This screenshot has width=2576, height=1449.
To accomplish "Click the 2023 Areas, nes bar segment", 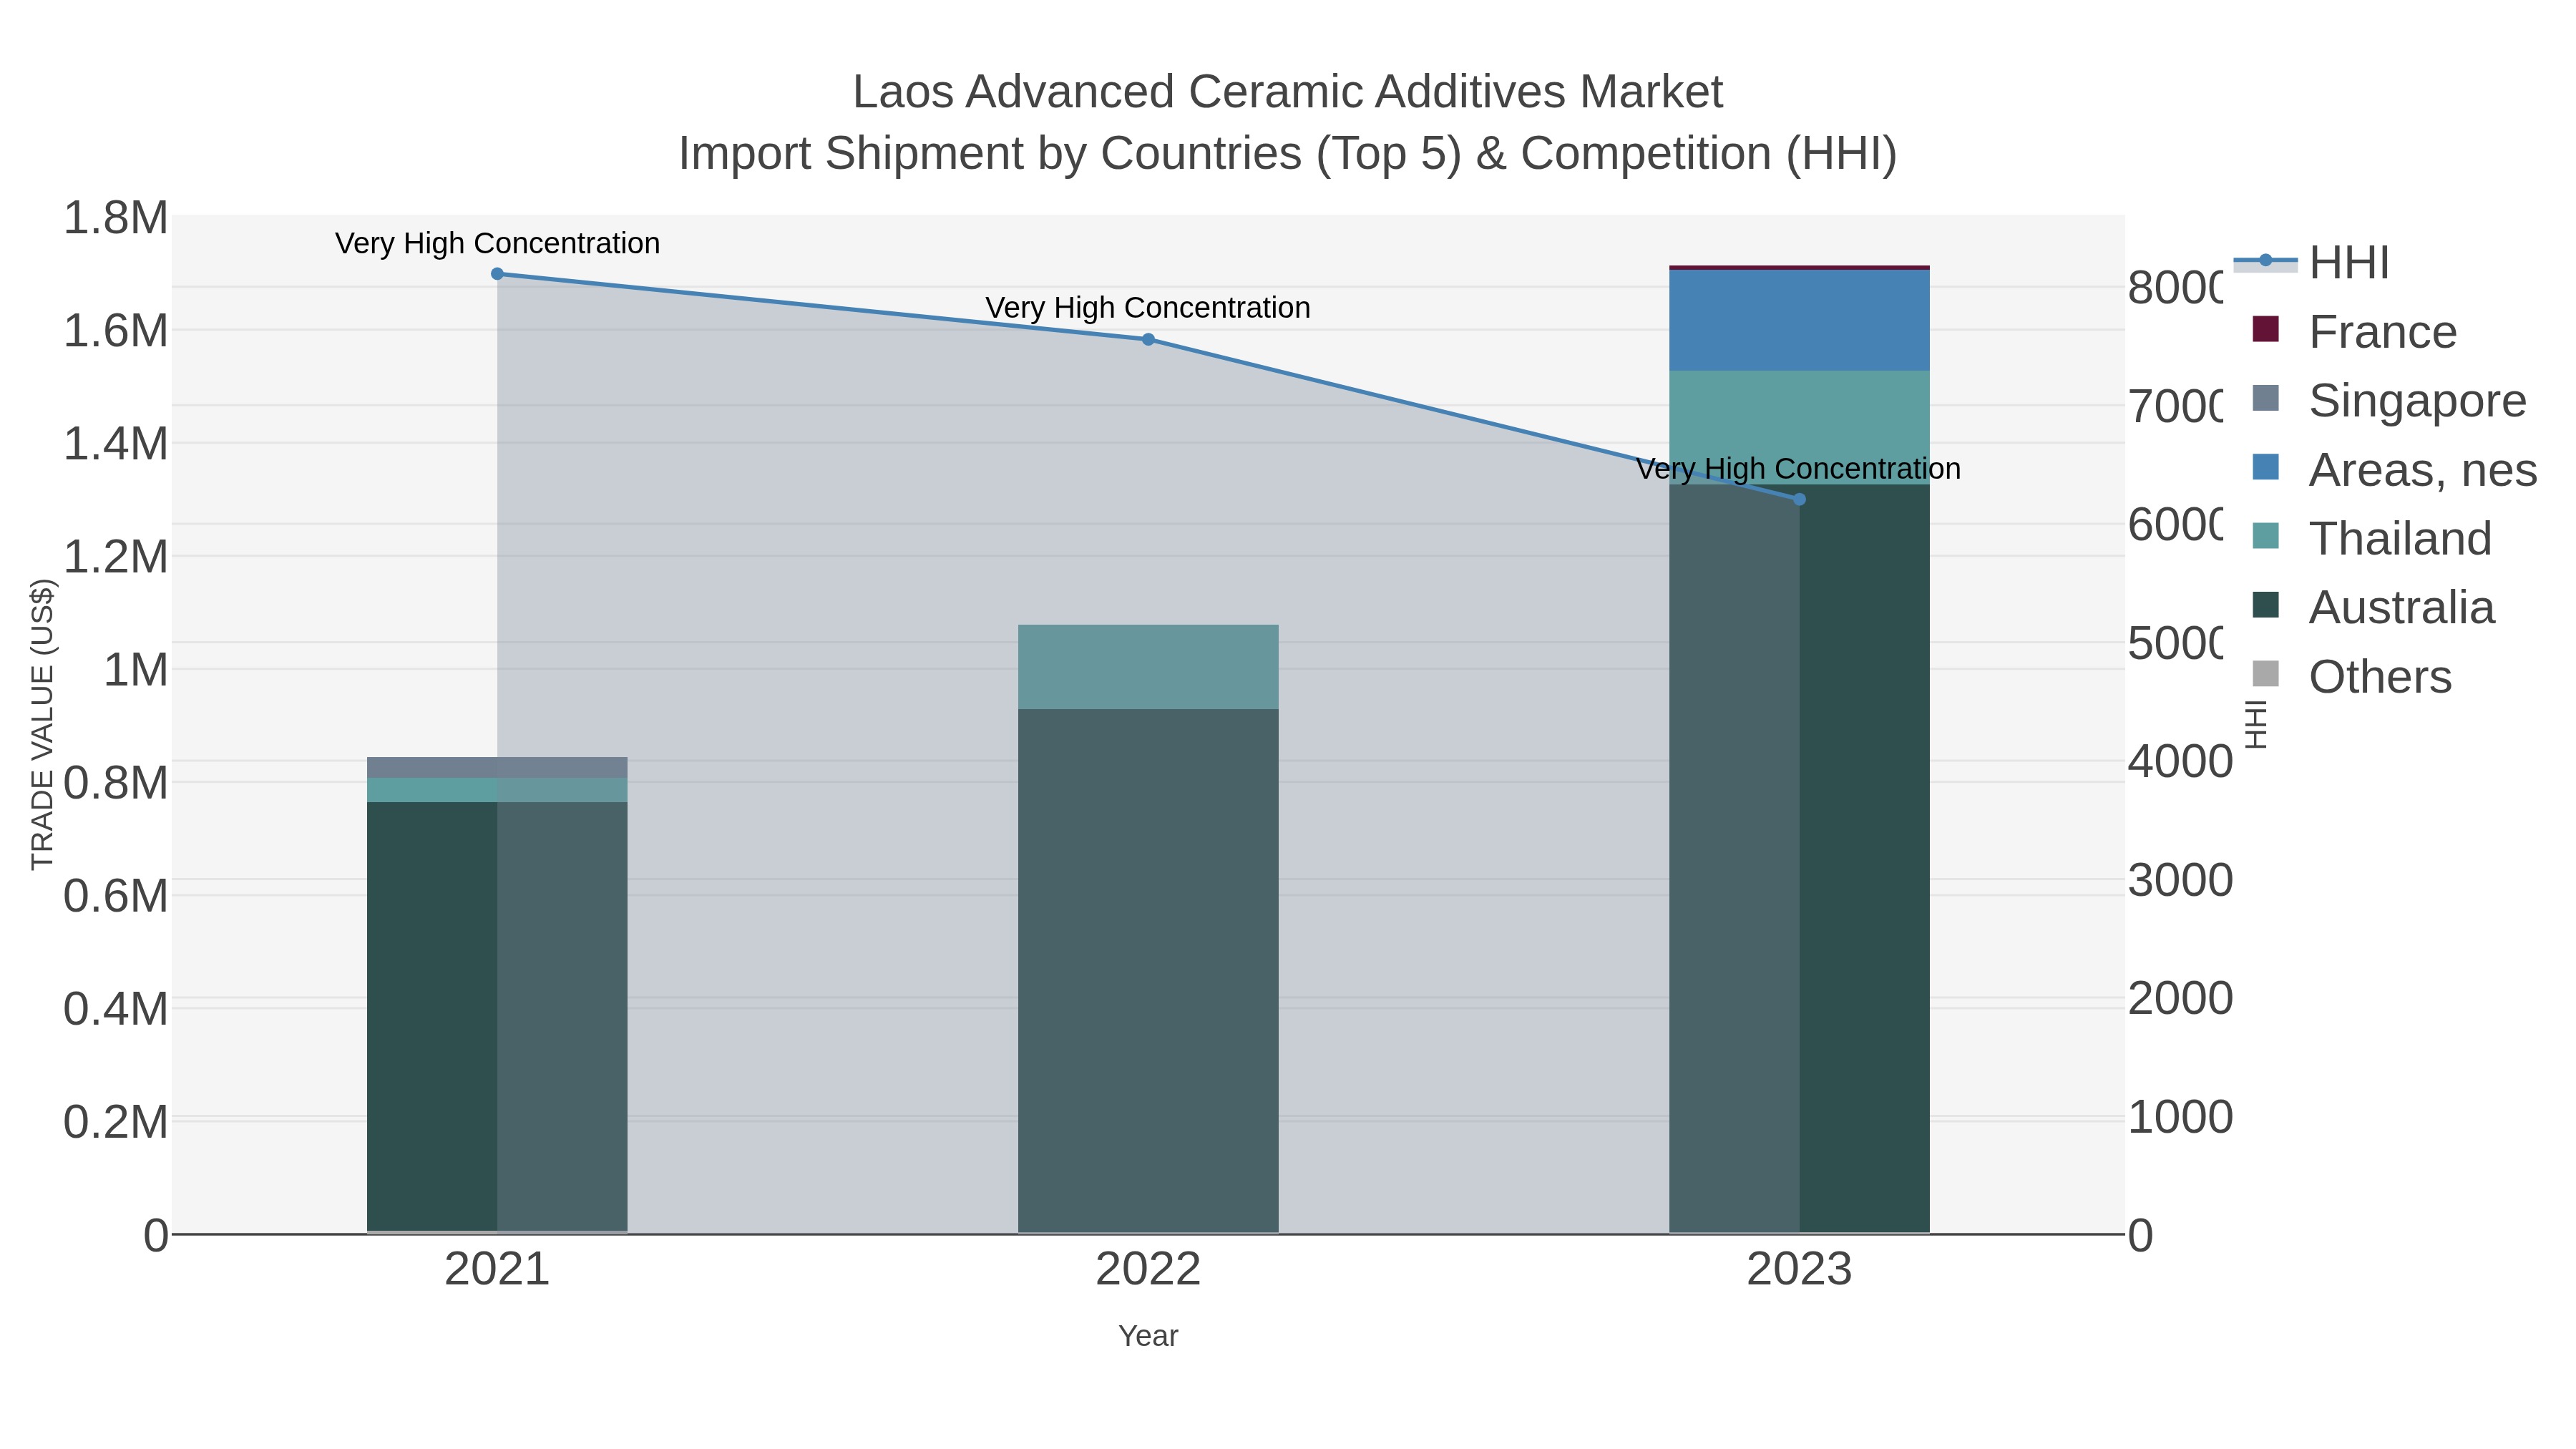I will (1799, 320).
